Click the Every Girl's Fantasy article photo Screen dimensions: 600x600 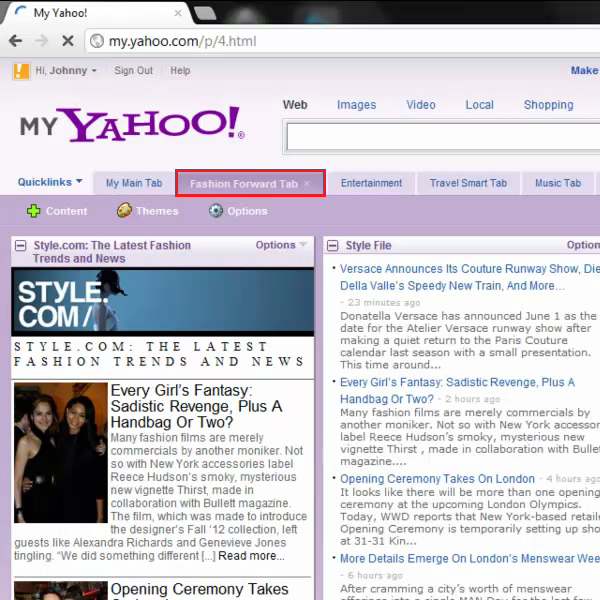(x=61, y=453)
